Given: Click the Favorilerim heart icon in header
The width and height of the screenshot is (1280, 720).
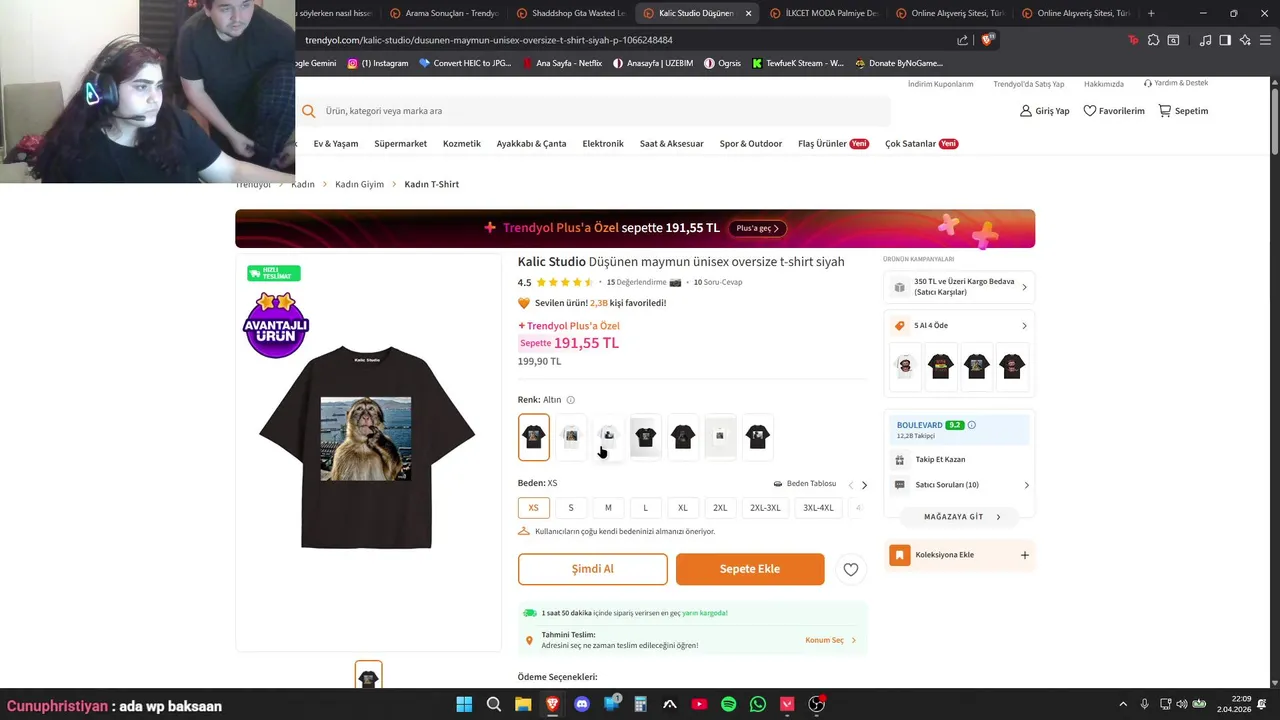Looking at the screenshot, I should [1090, 111].
